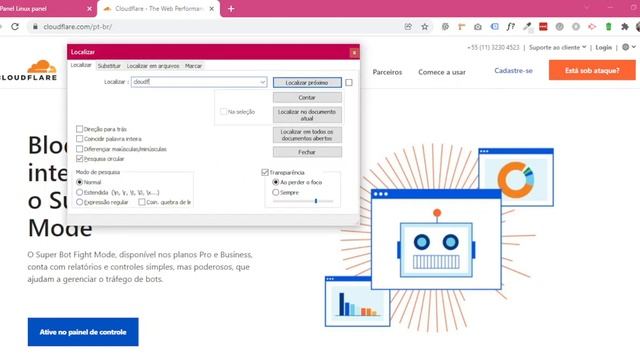
Task: Select the Normal search mode radio
Action: 80,182
